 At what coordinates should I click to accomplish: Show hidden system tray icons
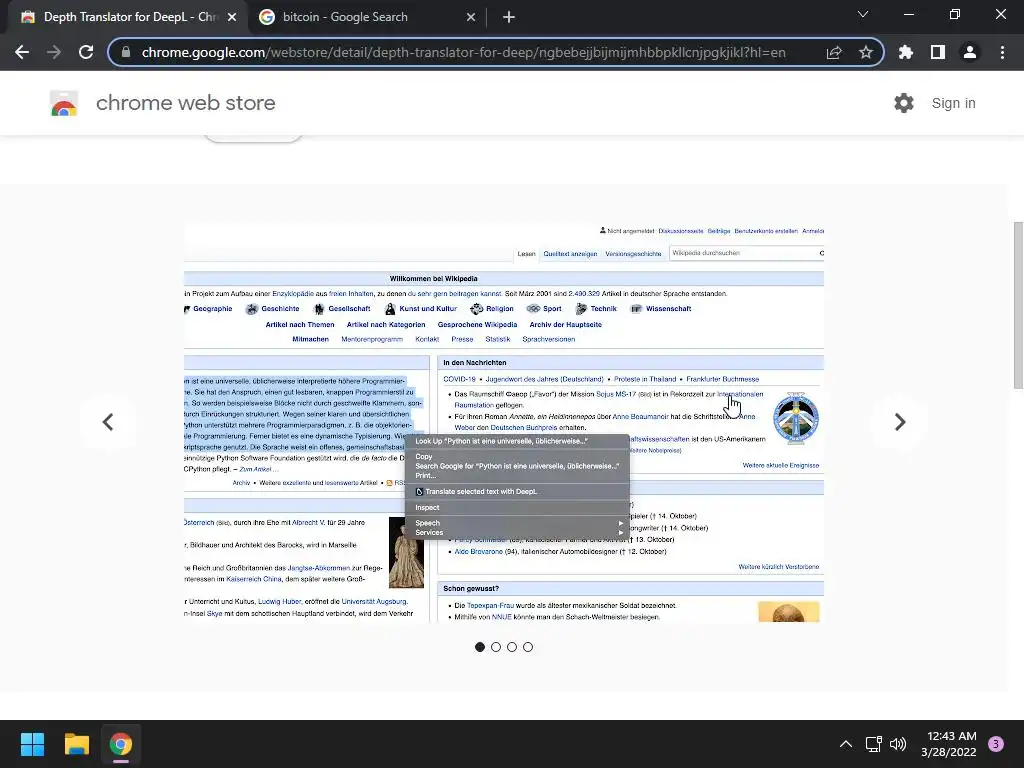(846, 744)
